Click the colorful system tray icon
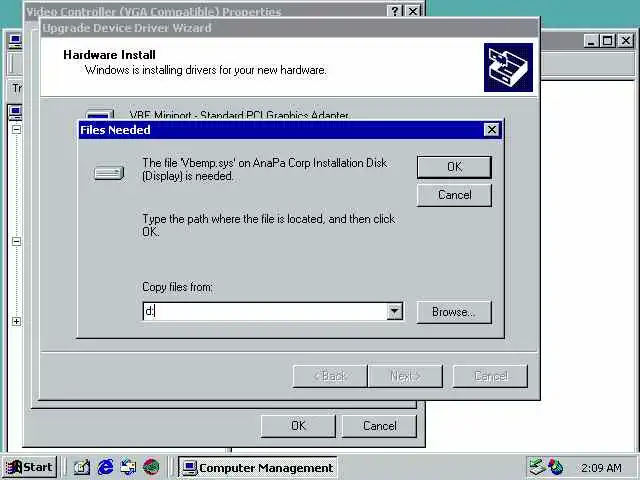Viewport: 640px width, 480px height. coord(556,467)
